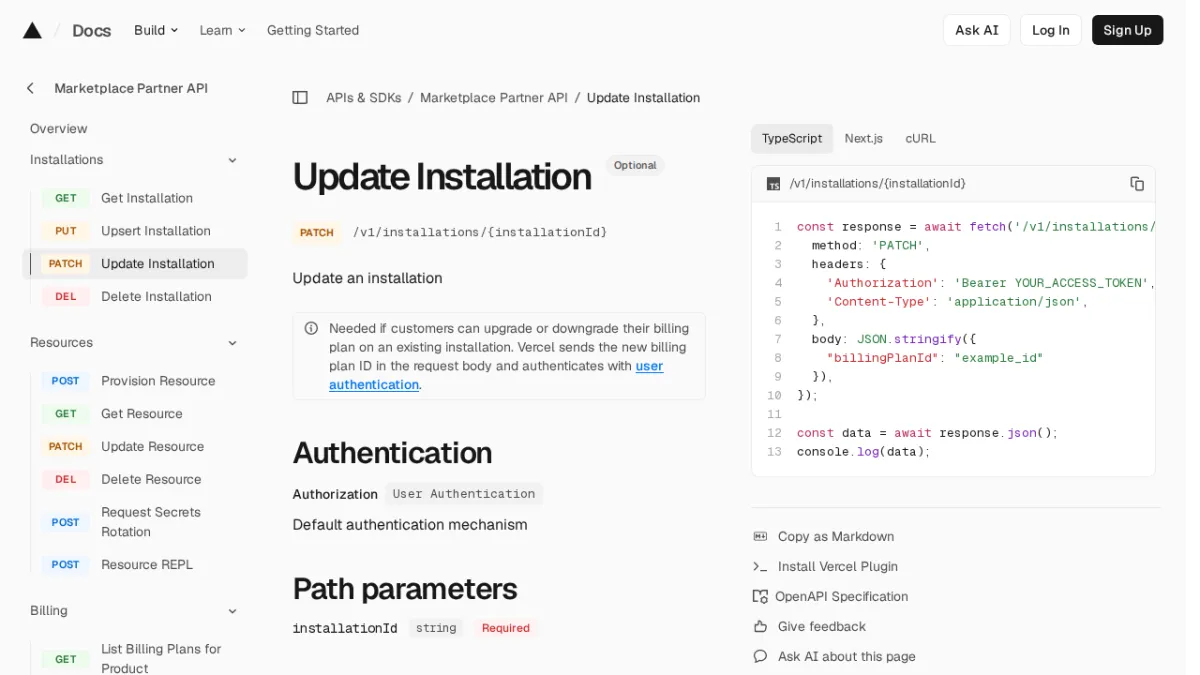1200x675 pixels.
Task: Click the chat bubble Ask AI about this page icon
Action: pyautogui.click(x=760, y=656)
